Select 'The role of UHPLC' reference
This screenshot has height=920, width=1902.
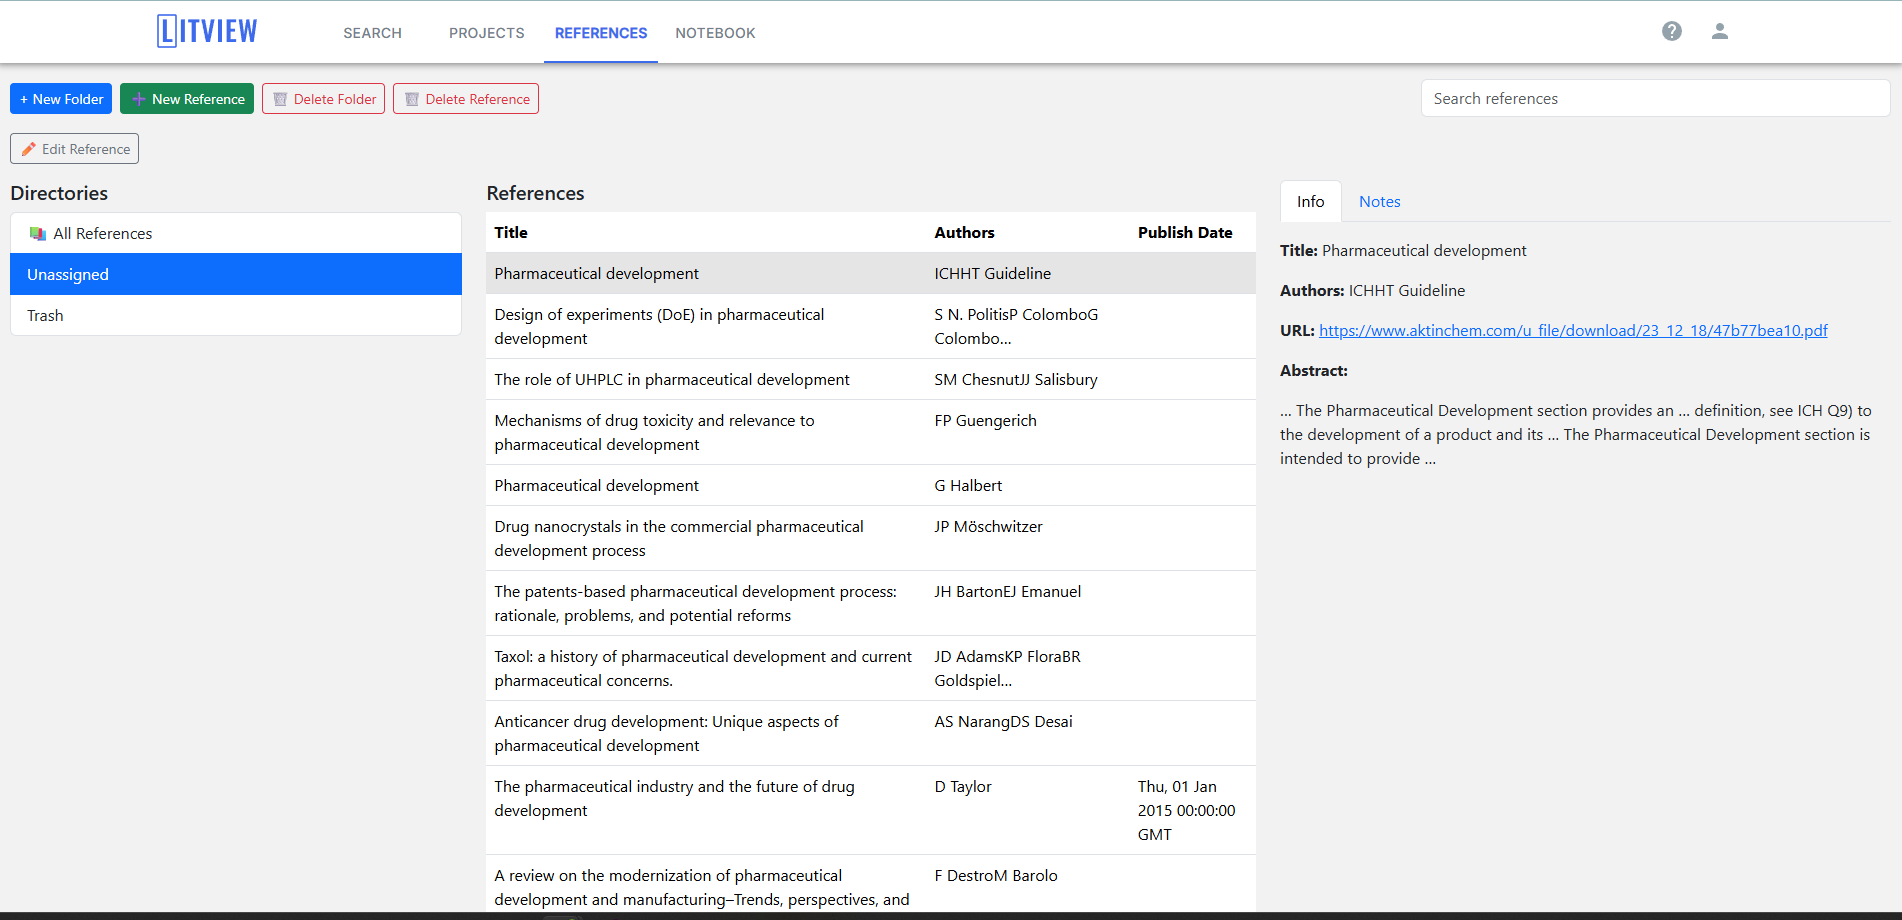pos(871,379)
